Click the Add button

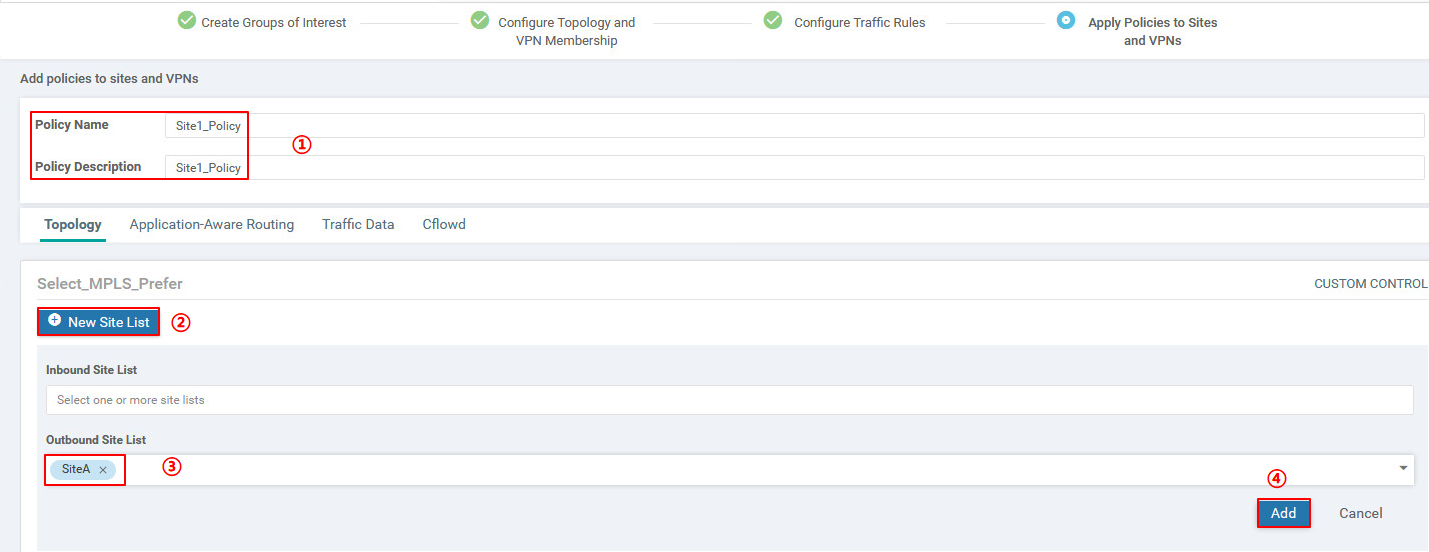coord(1283,513)
